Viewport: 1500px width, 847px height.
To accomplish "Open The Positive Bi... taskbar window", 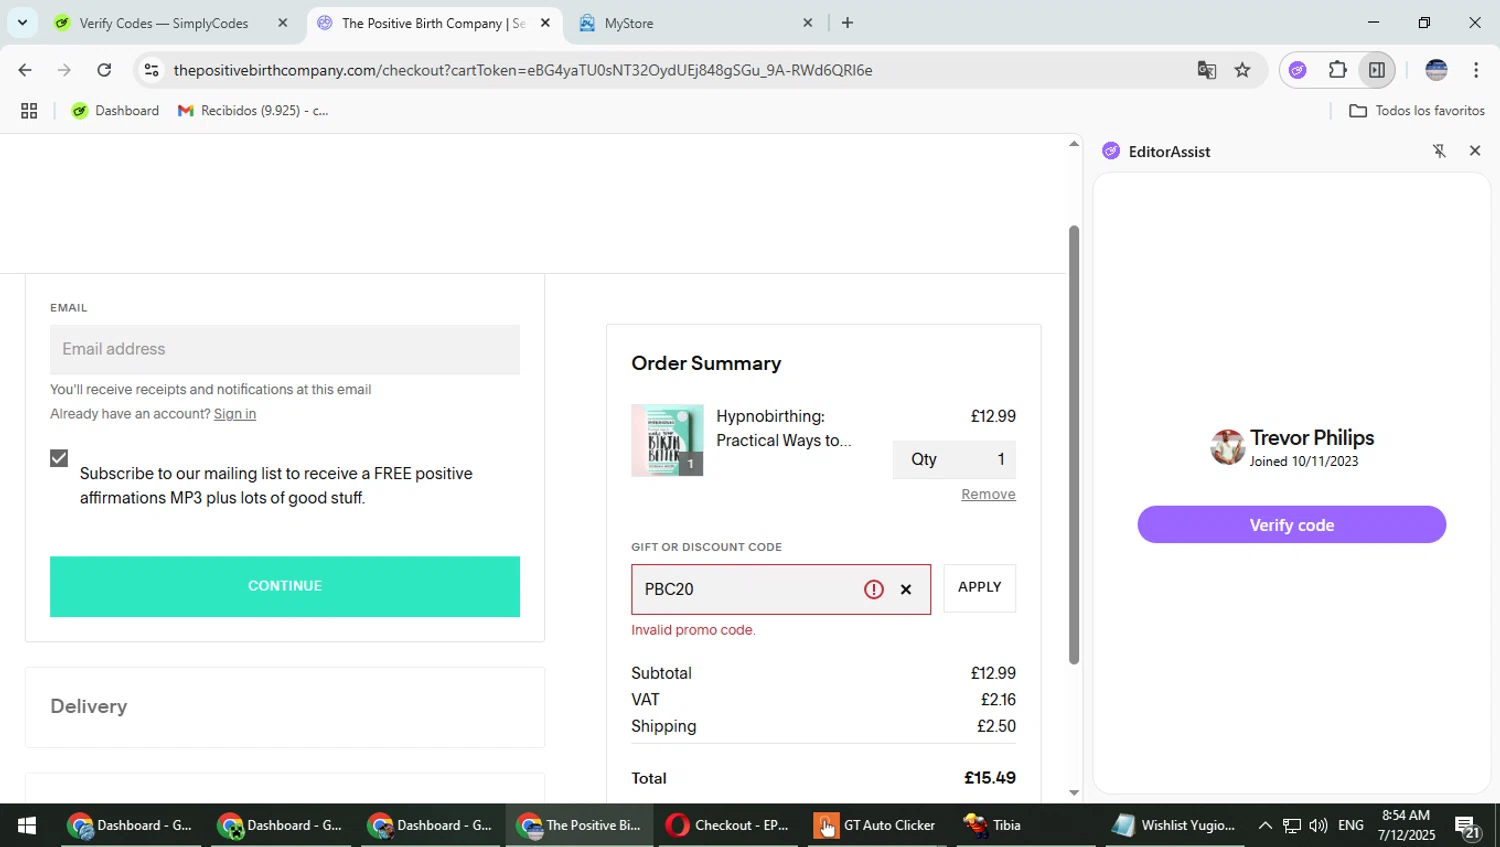I will coord(580,825).
